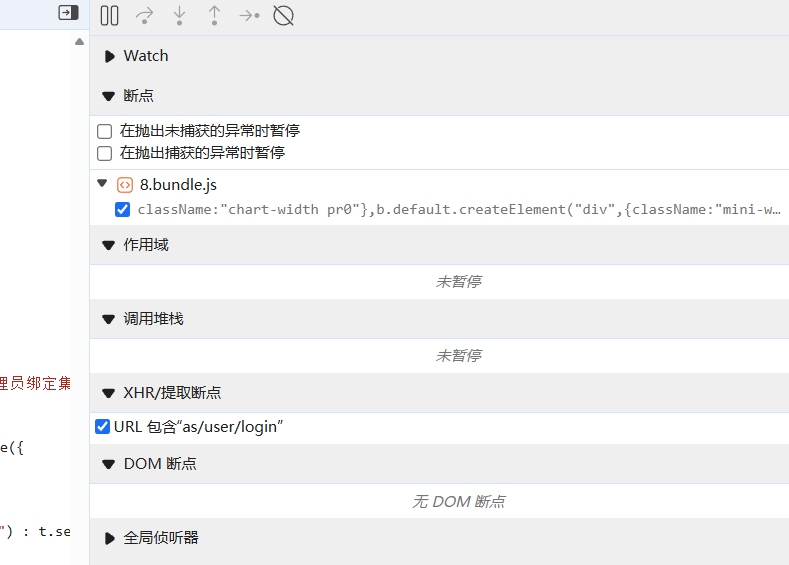Click the 在抛出捕获的异常时暂停 label
The height and width of the screenshot is (565, 789).
(202, 153)
